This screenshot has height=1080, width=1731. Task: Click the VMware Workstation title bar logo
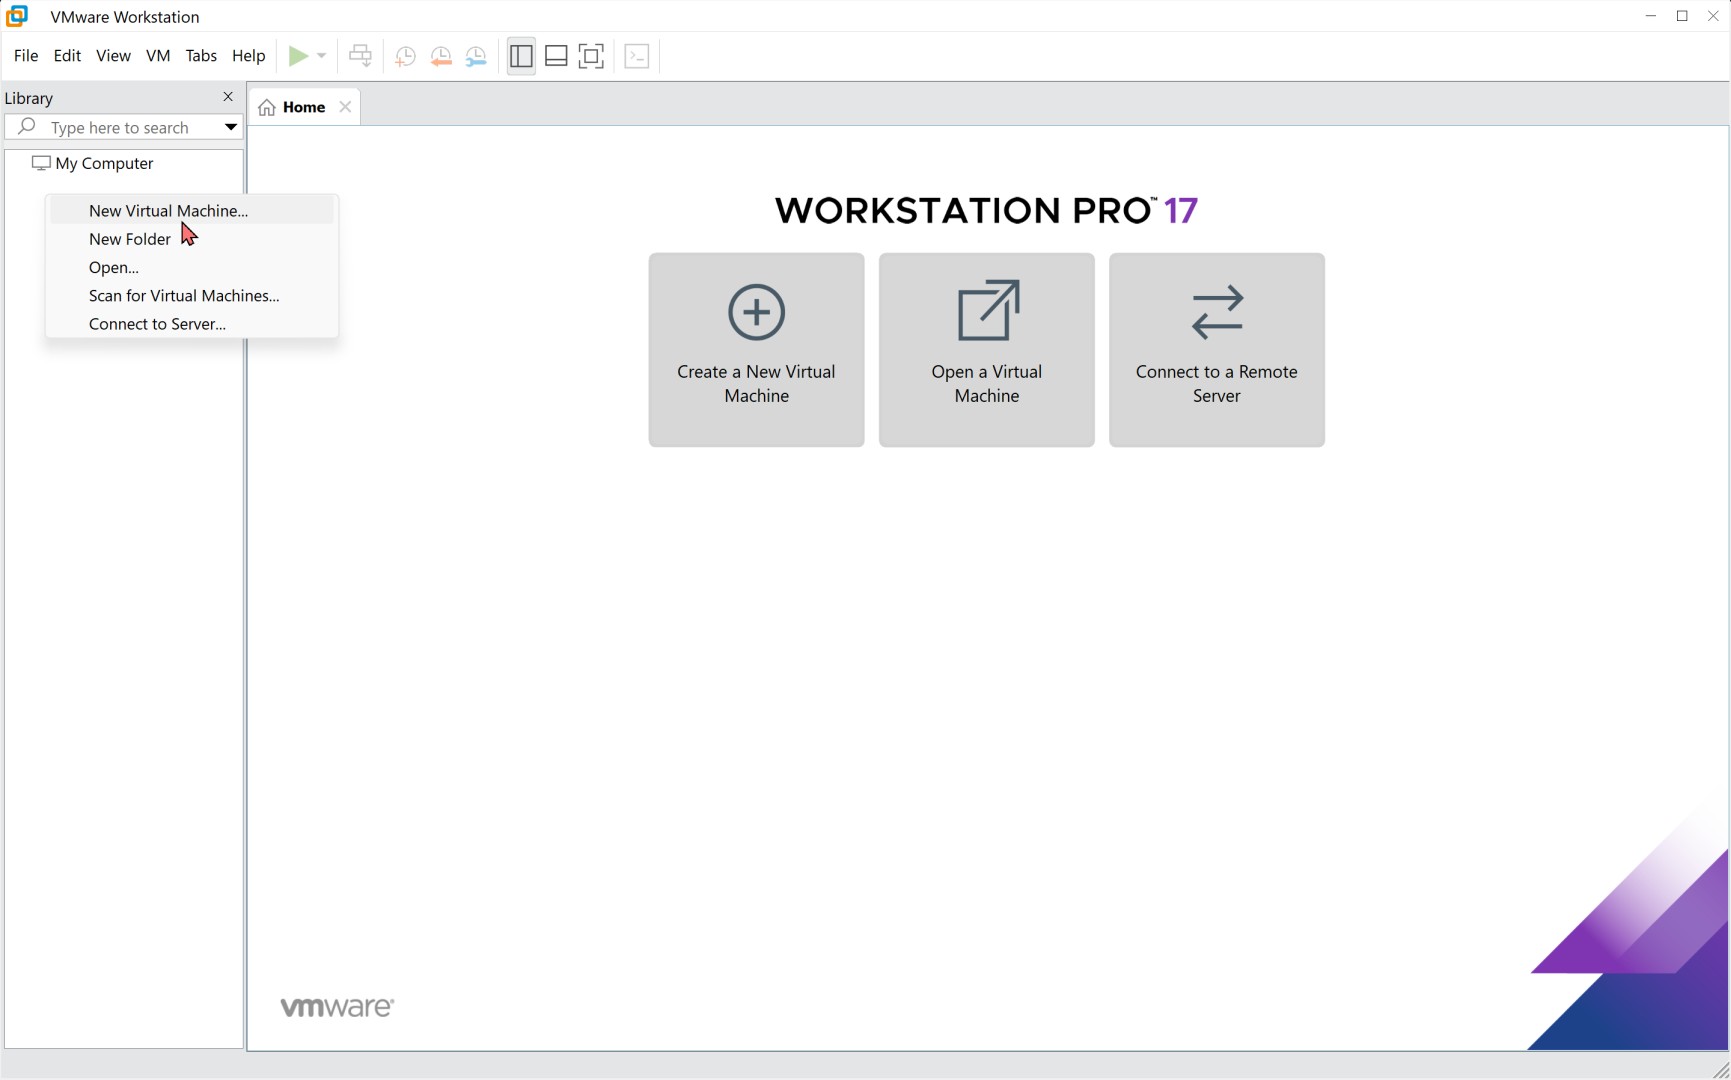[x=17, y=16]
